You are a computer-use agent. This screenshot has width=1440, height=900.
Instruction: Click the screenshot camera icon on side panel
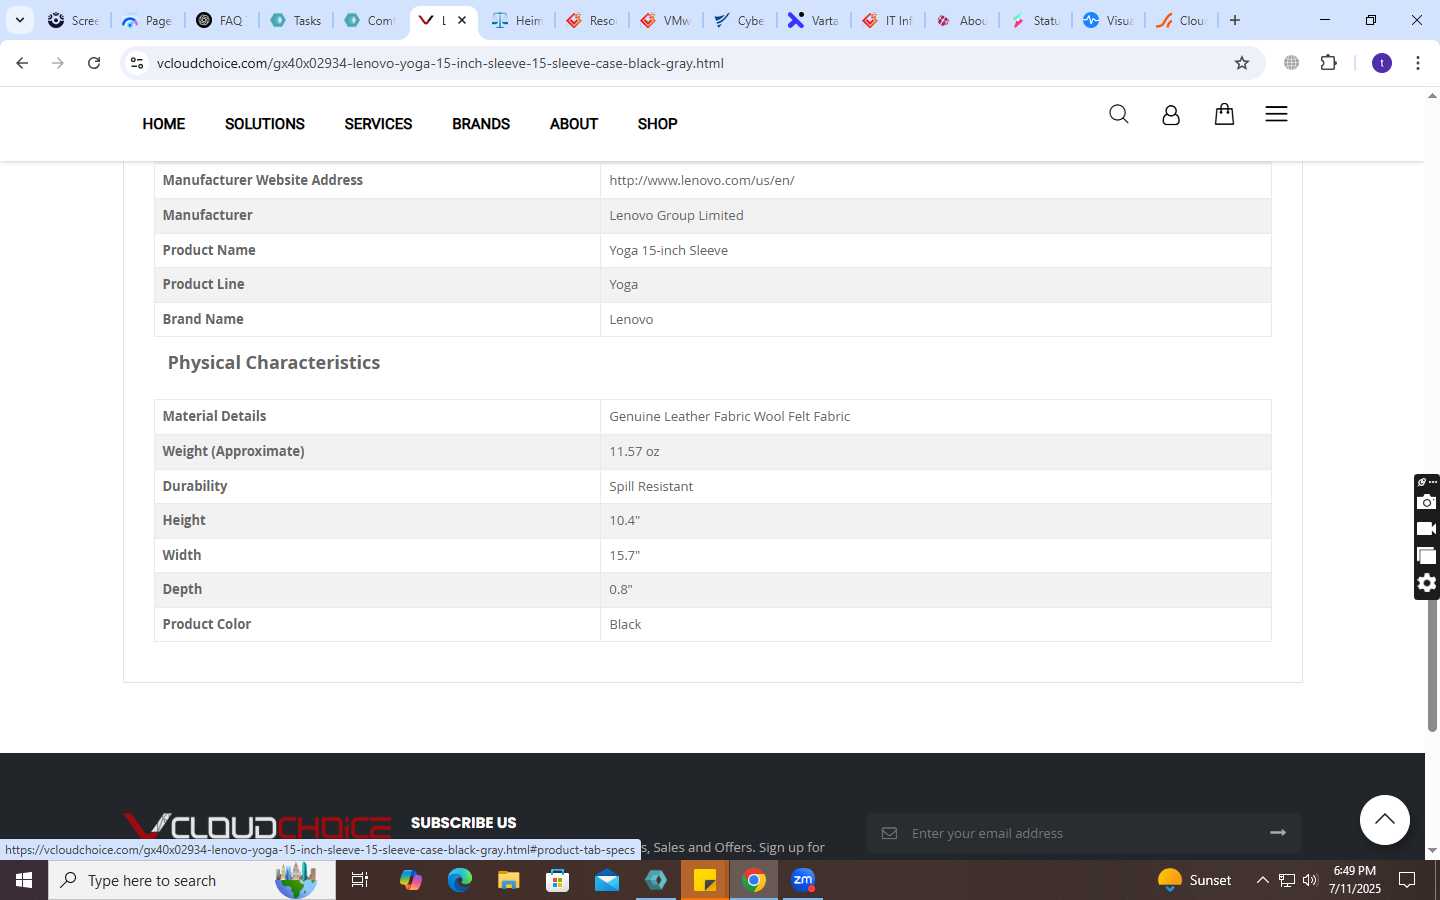tap(1427, 502)
